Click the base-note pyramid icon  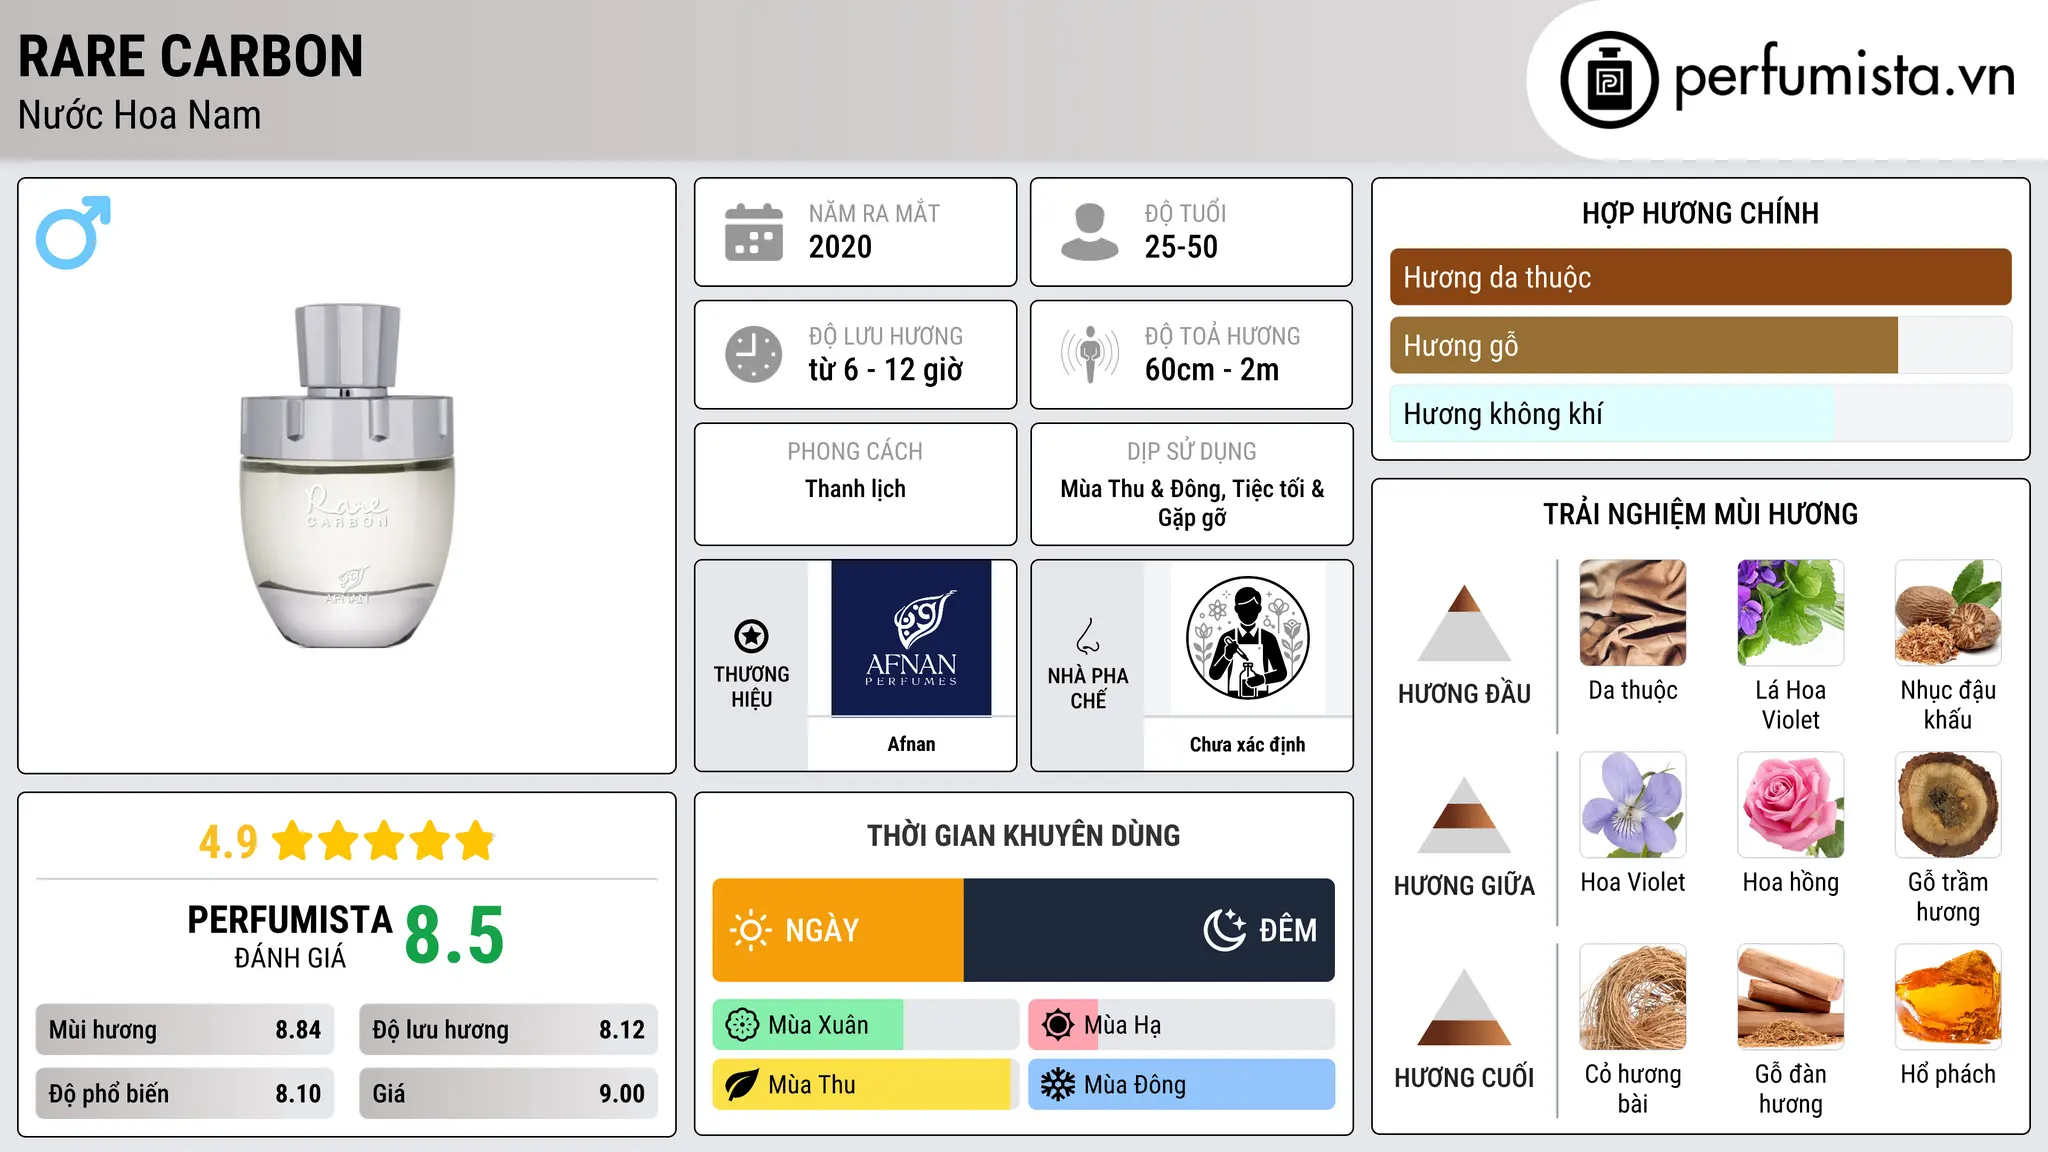(x=1464, y=1007)
